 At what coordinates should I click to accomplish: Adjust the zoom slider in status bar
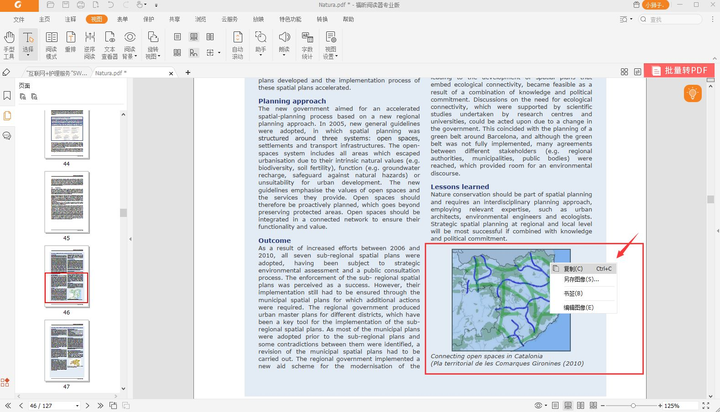633,406
